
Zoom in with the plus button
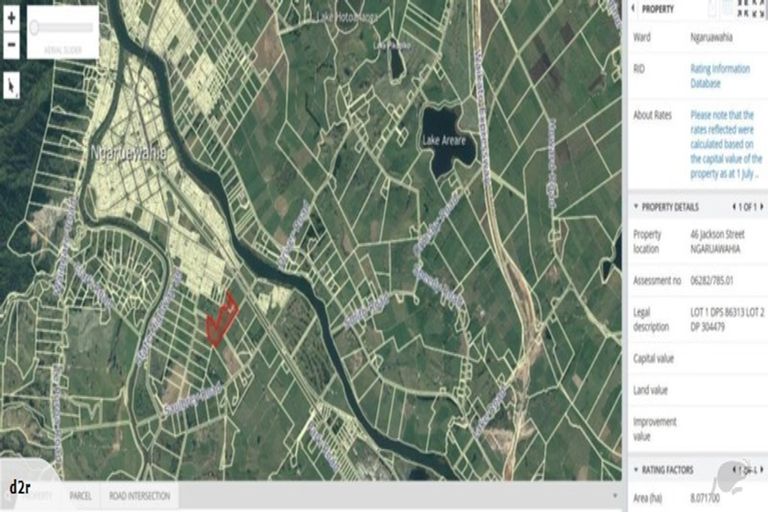click(11, 19)
